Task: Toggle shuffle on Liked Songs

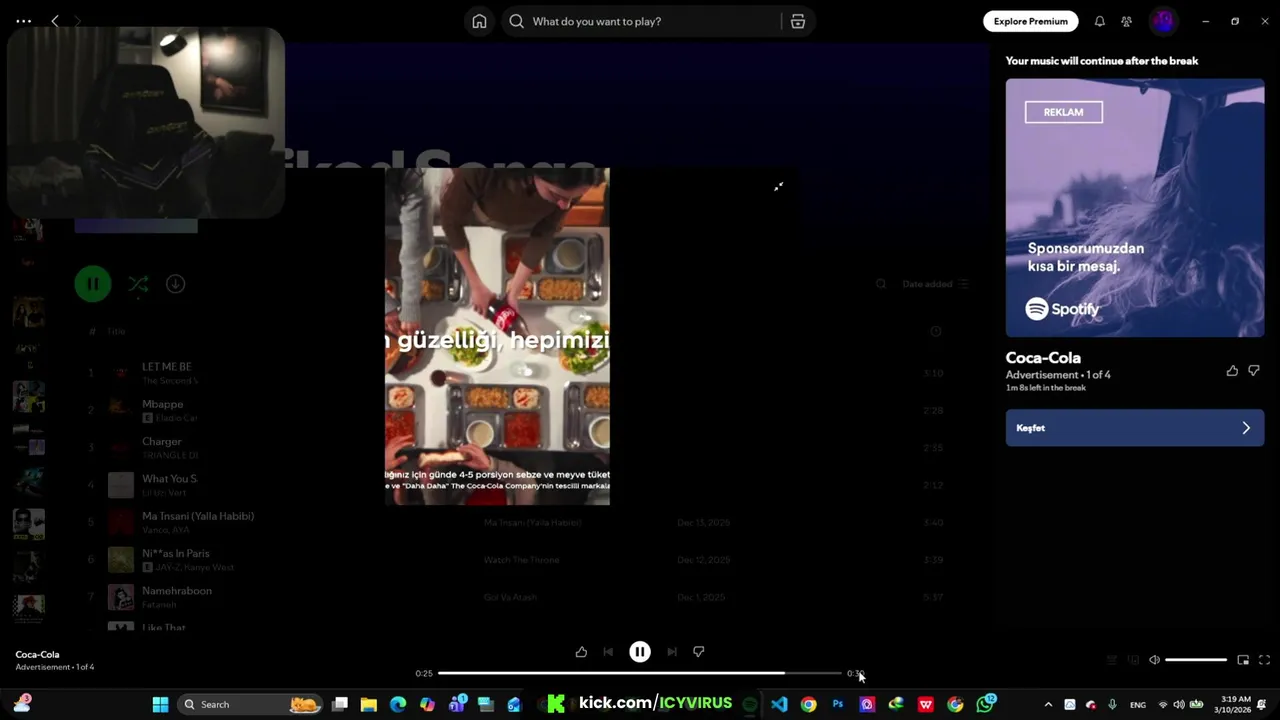Action: tap(138, 285)
